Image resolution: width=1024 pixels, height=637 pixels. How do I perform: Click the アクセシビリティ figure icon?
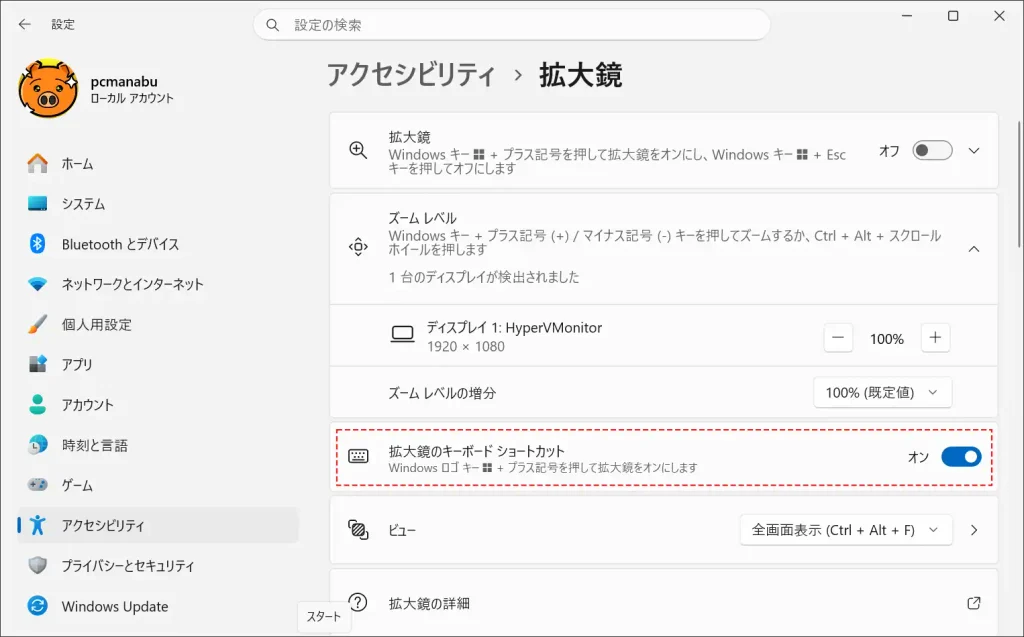point(37,525)
